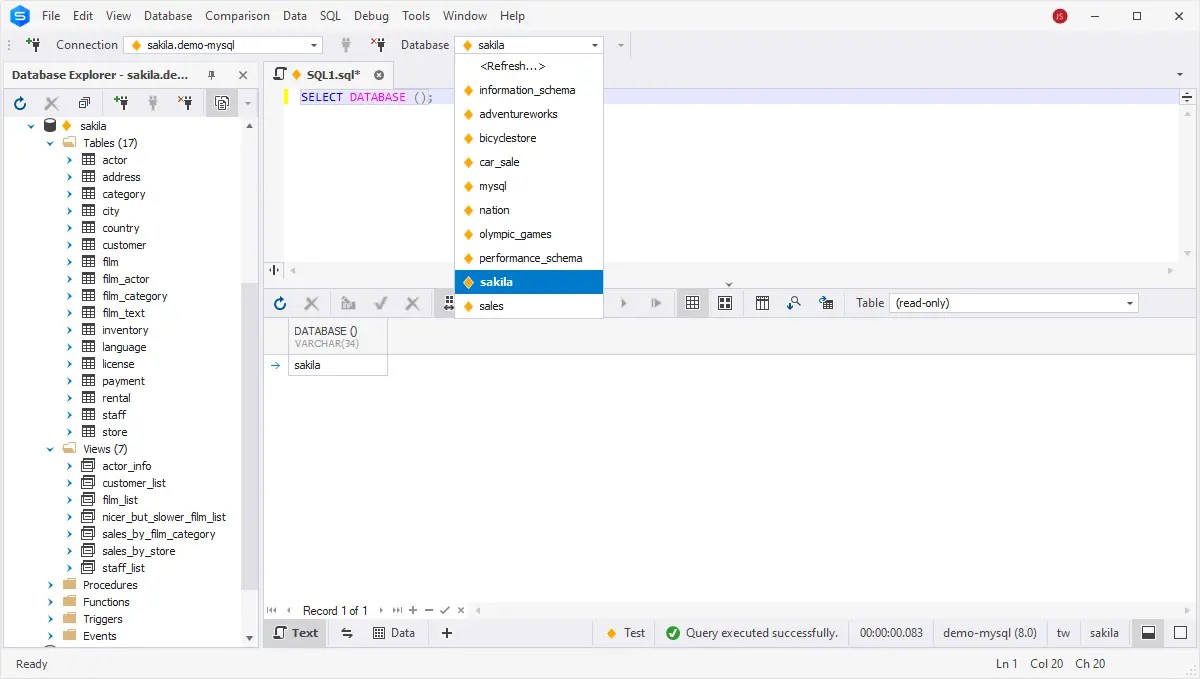The width and height of the screenshot is (1200, 679).
Task: Open the Comparison menu
Action: (237, 16)
